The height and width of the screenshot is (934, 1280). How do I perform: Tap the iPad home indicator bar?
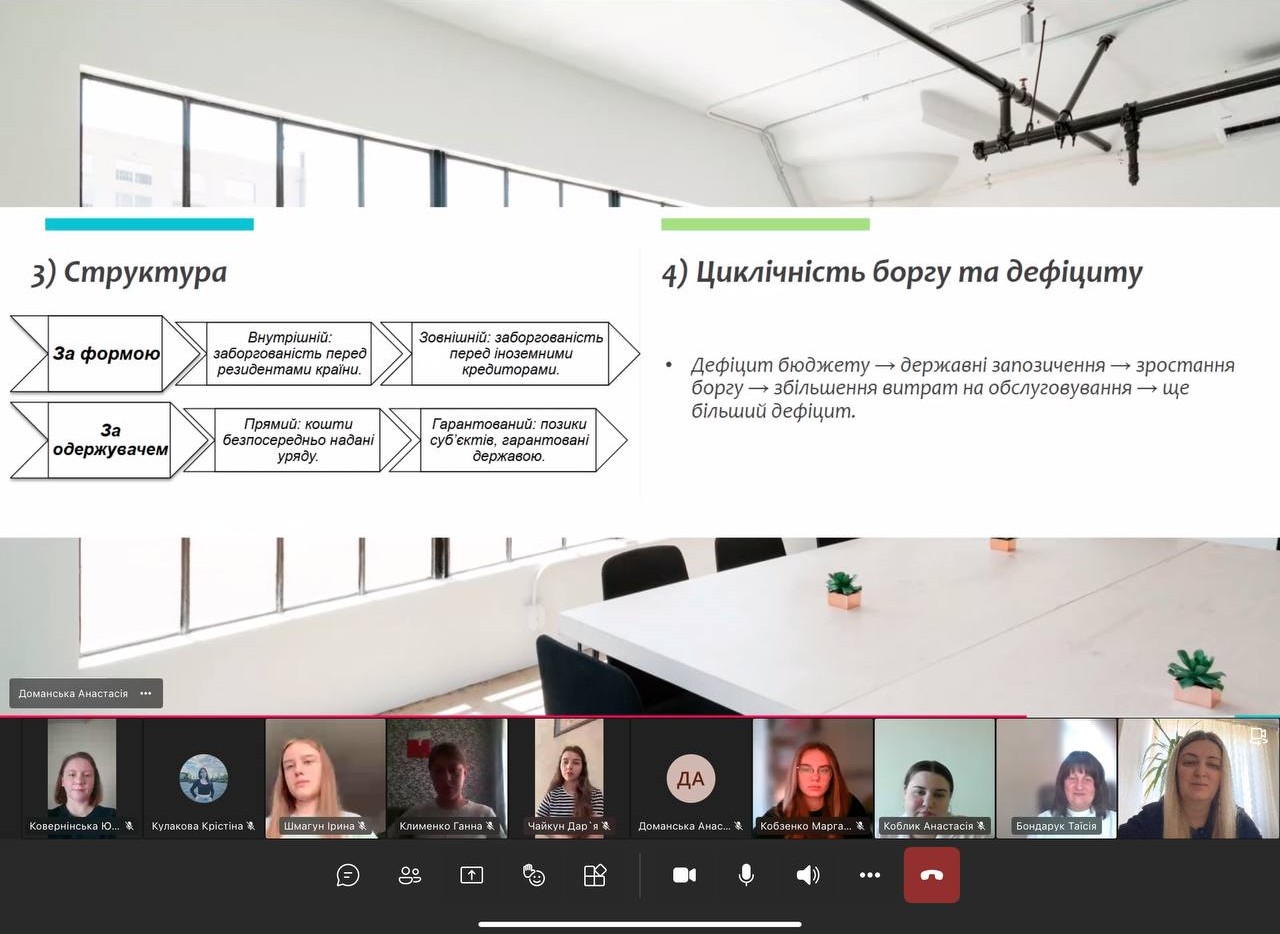click(x=640, y=924)
